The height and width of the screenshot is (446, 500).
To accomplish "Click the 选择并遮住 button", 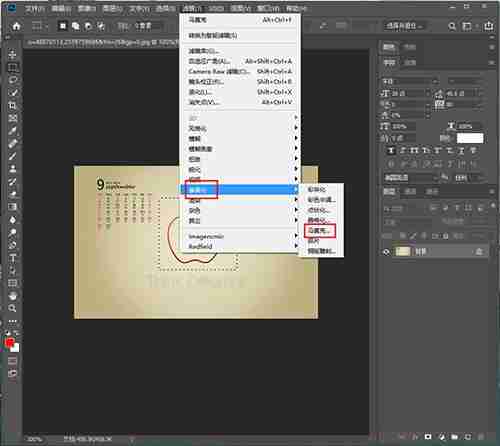I will (x=404, y=26).
